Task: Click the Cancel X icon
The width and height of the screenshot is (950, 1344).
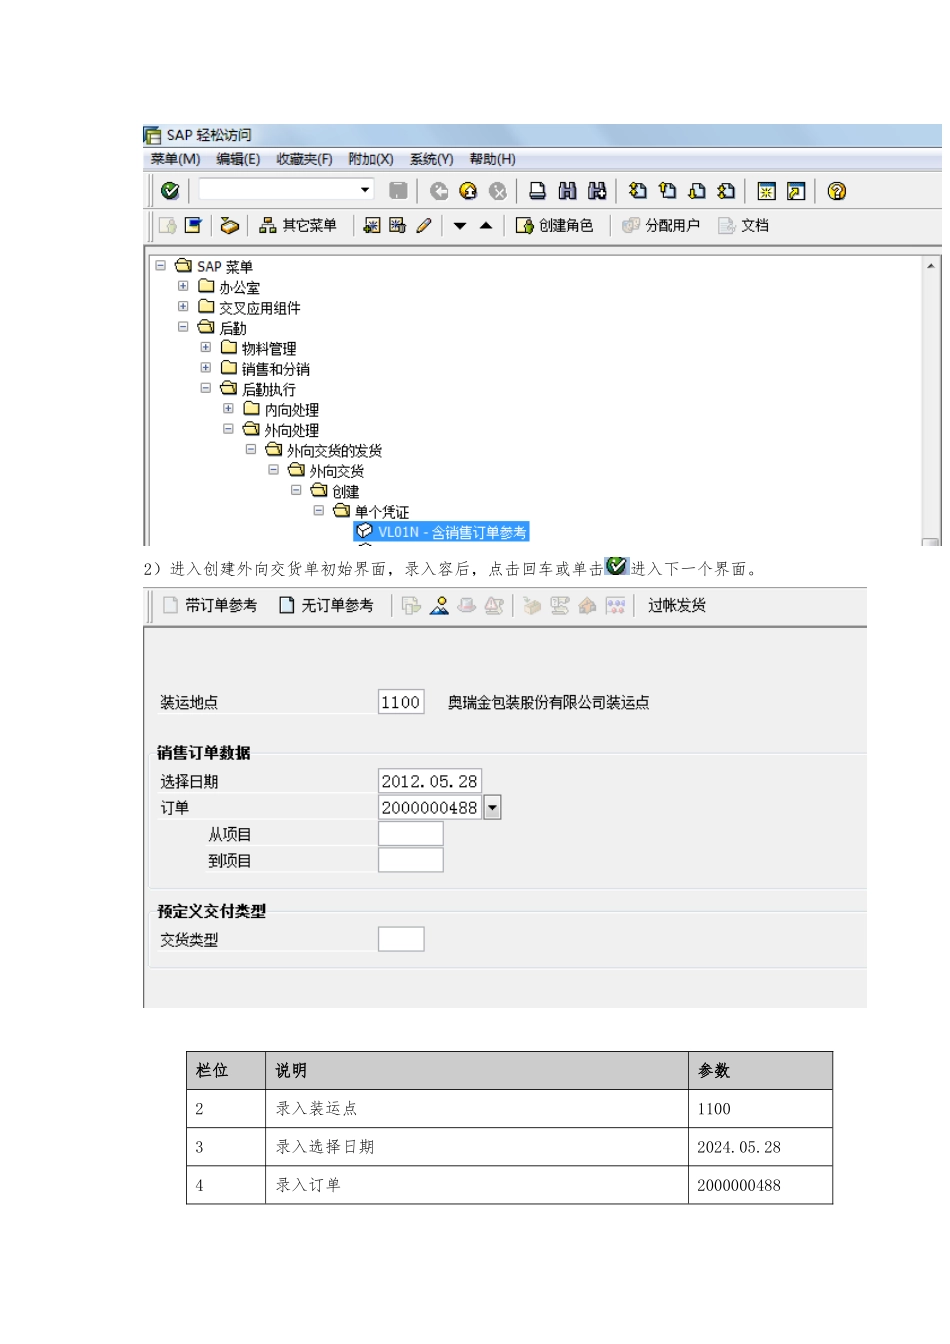Action: tap(498, 190)
